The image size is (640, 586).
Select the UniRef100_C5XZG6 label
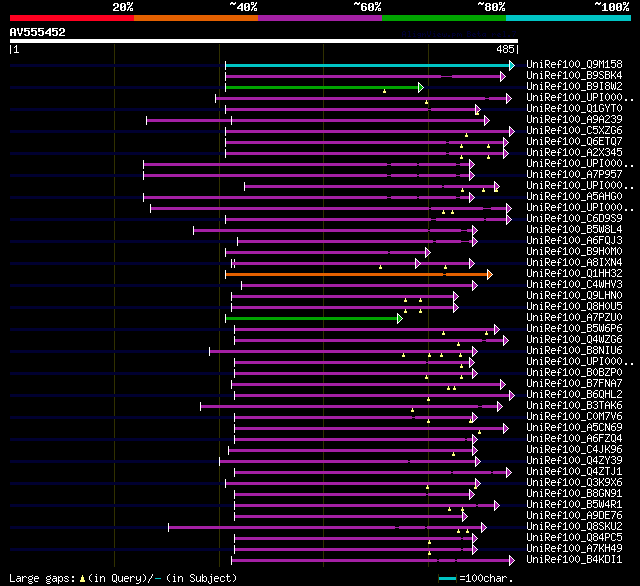coord(574,131)
